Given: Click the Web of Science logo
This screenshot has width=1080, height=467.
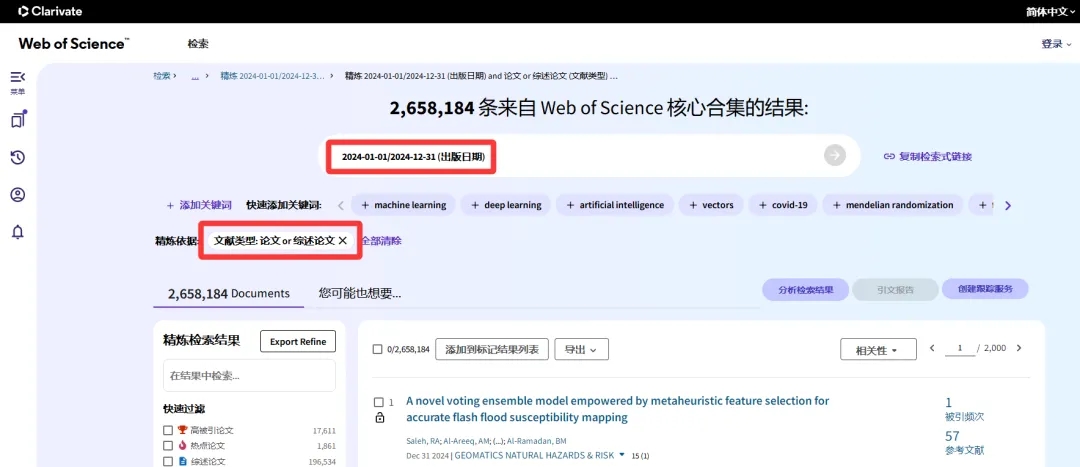Looking at the screenshot, I should click(x=74, y=43).
